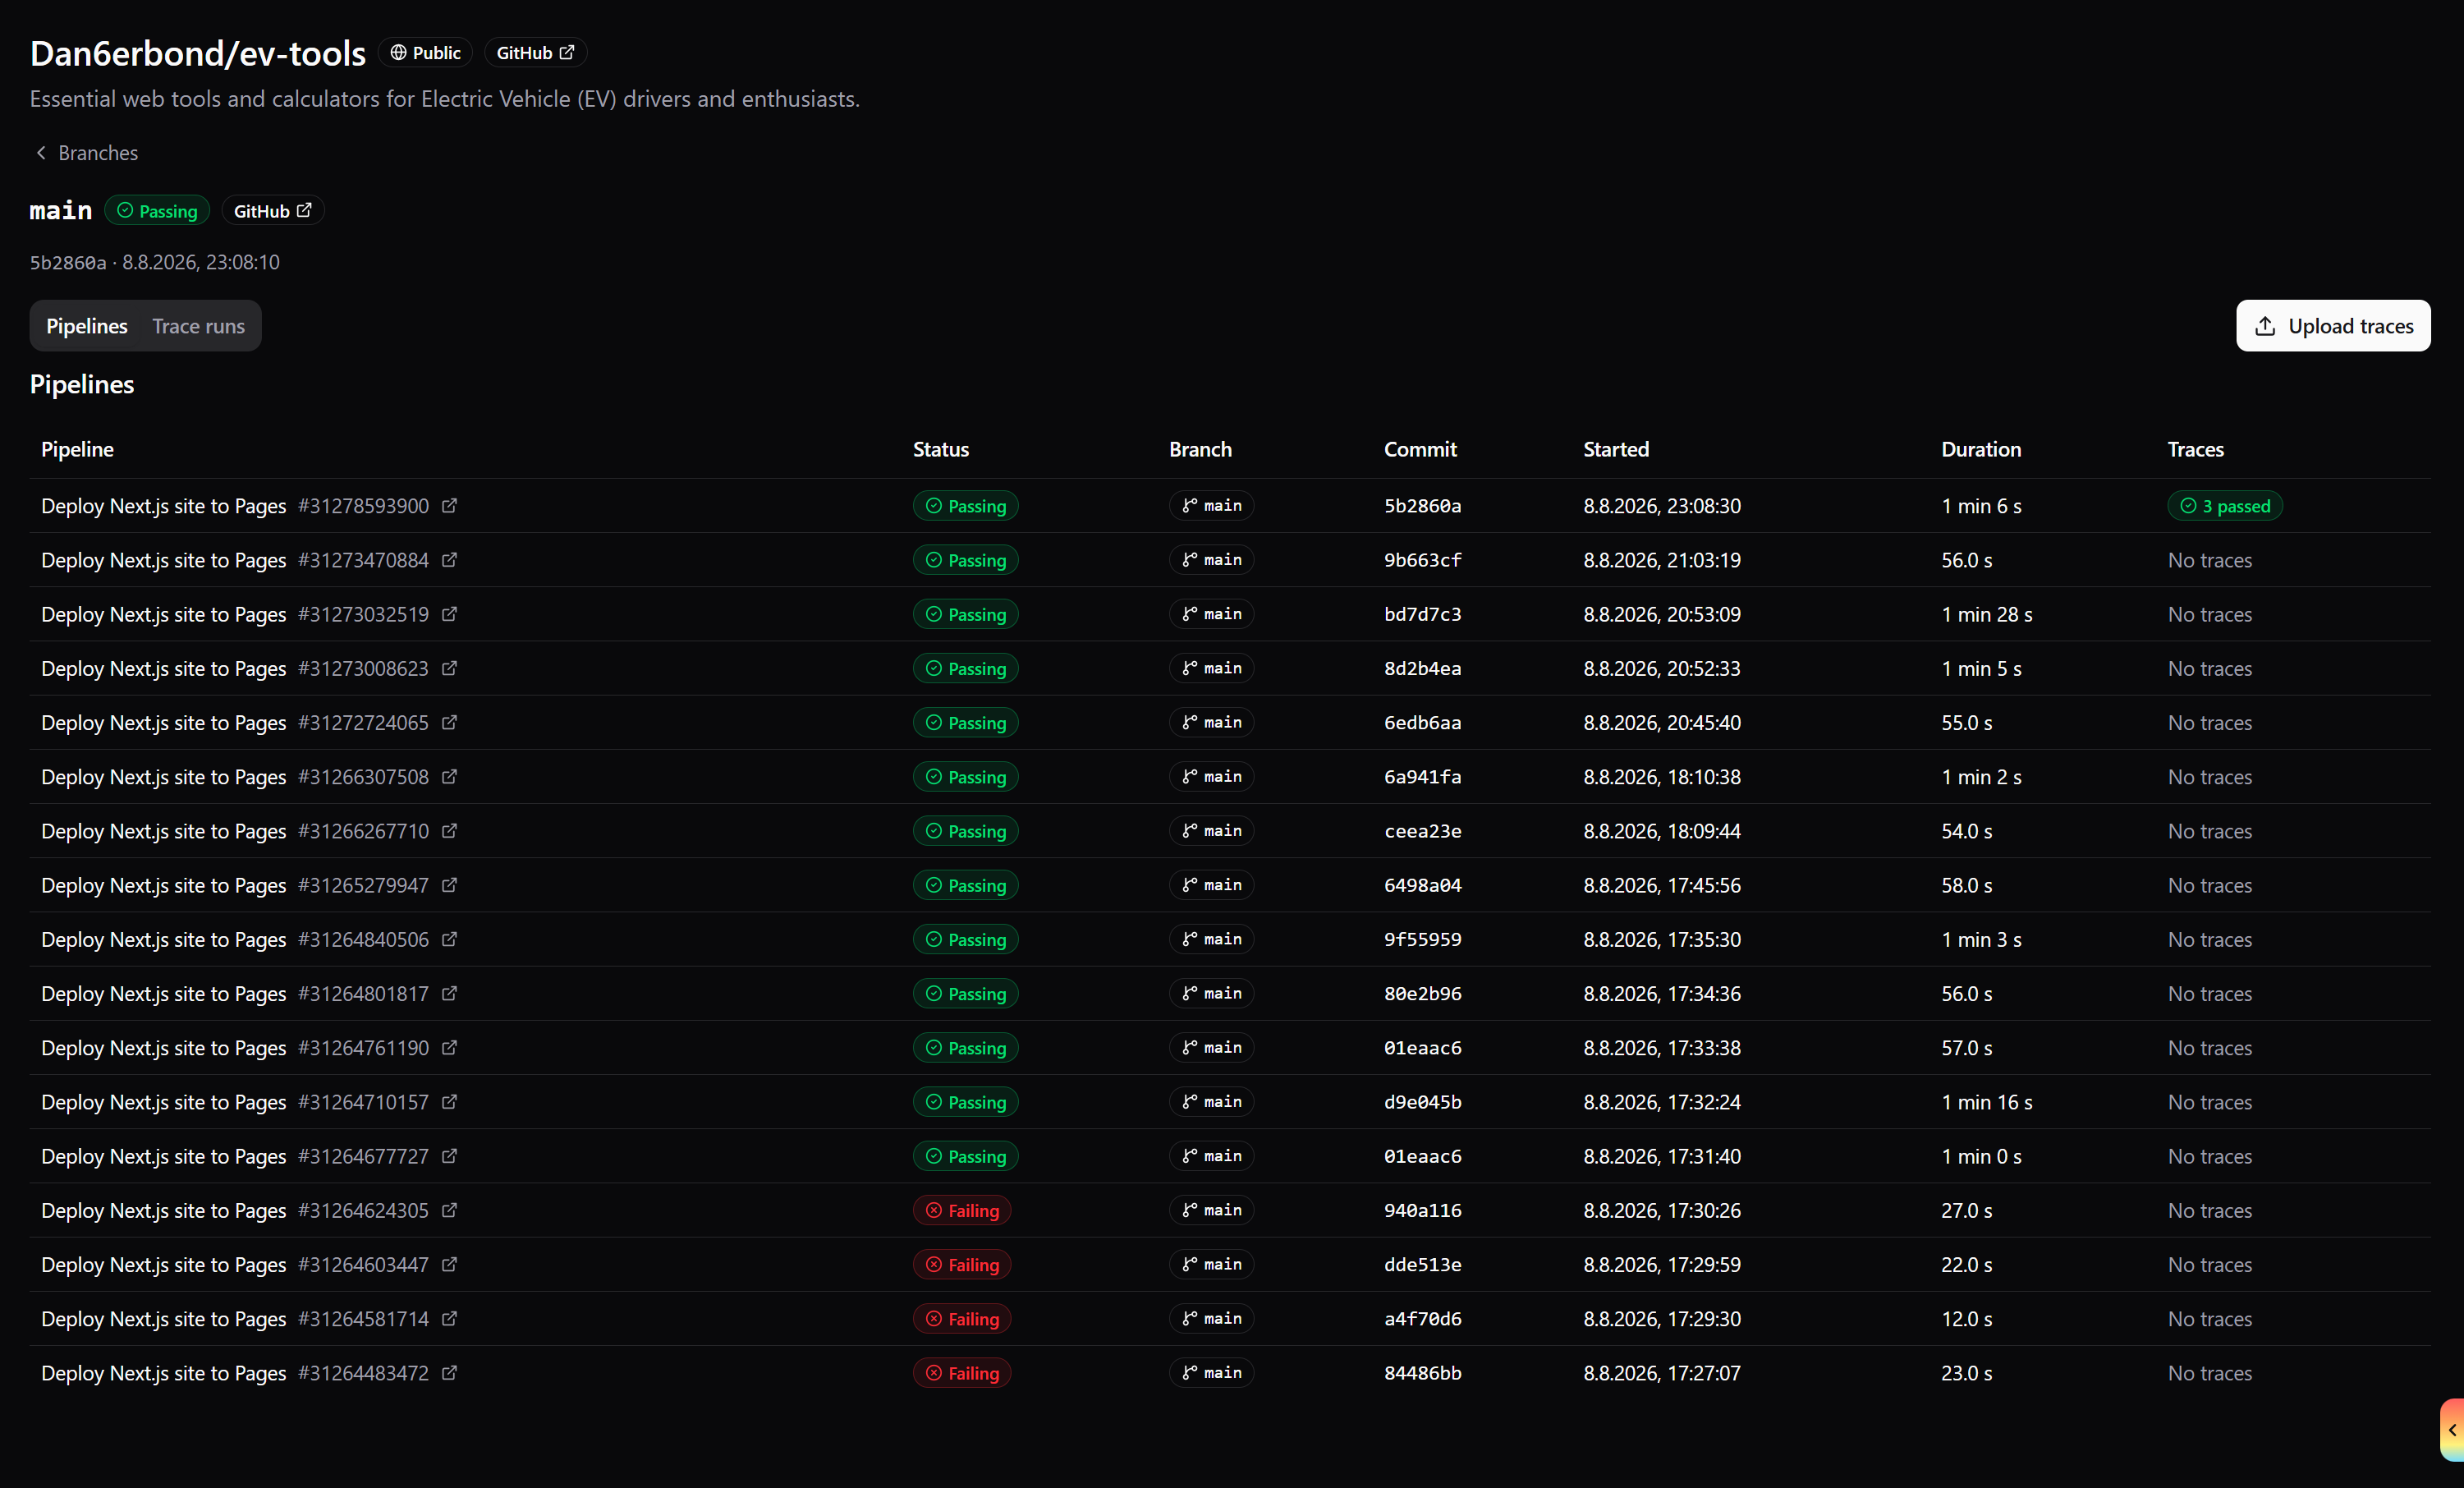Open external link icon for pipeline #31273032519
Image resolution: width=2464 pixels, height=1488 pixels.
pyautogui.click(x=449, y=614)
